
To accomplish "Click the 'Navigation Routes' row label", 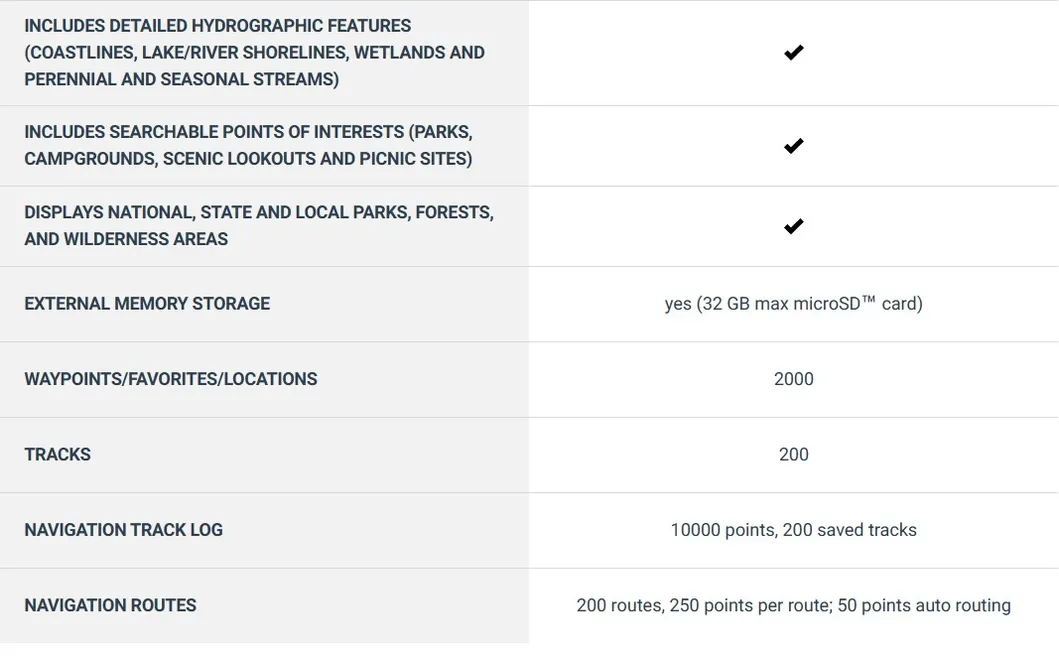I will coord(110,605).
